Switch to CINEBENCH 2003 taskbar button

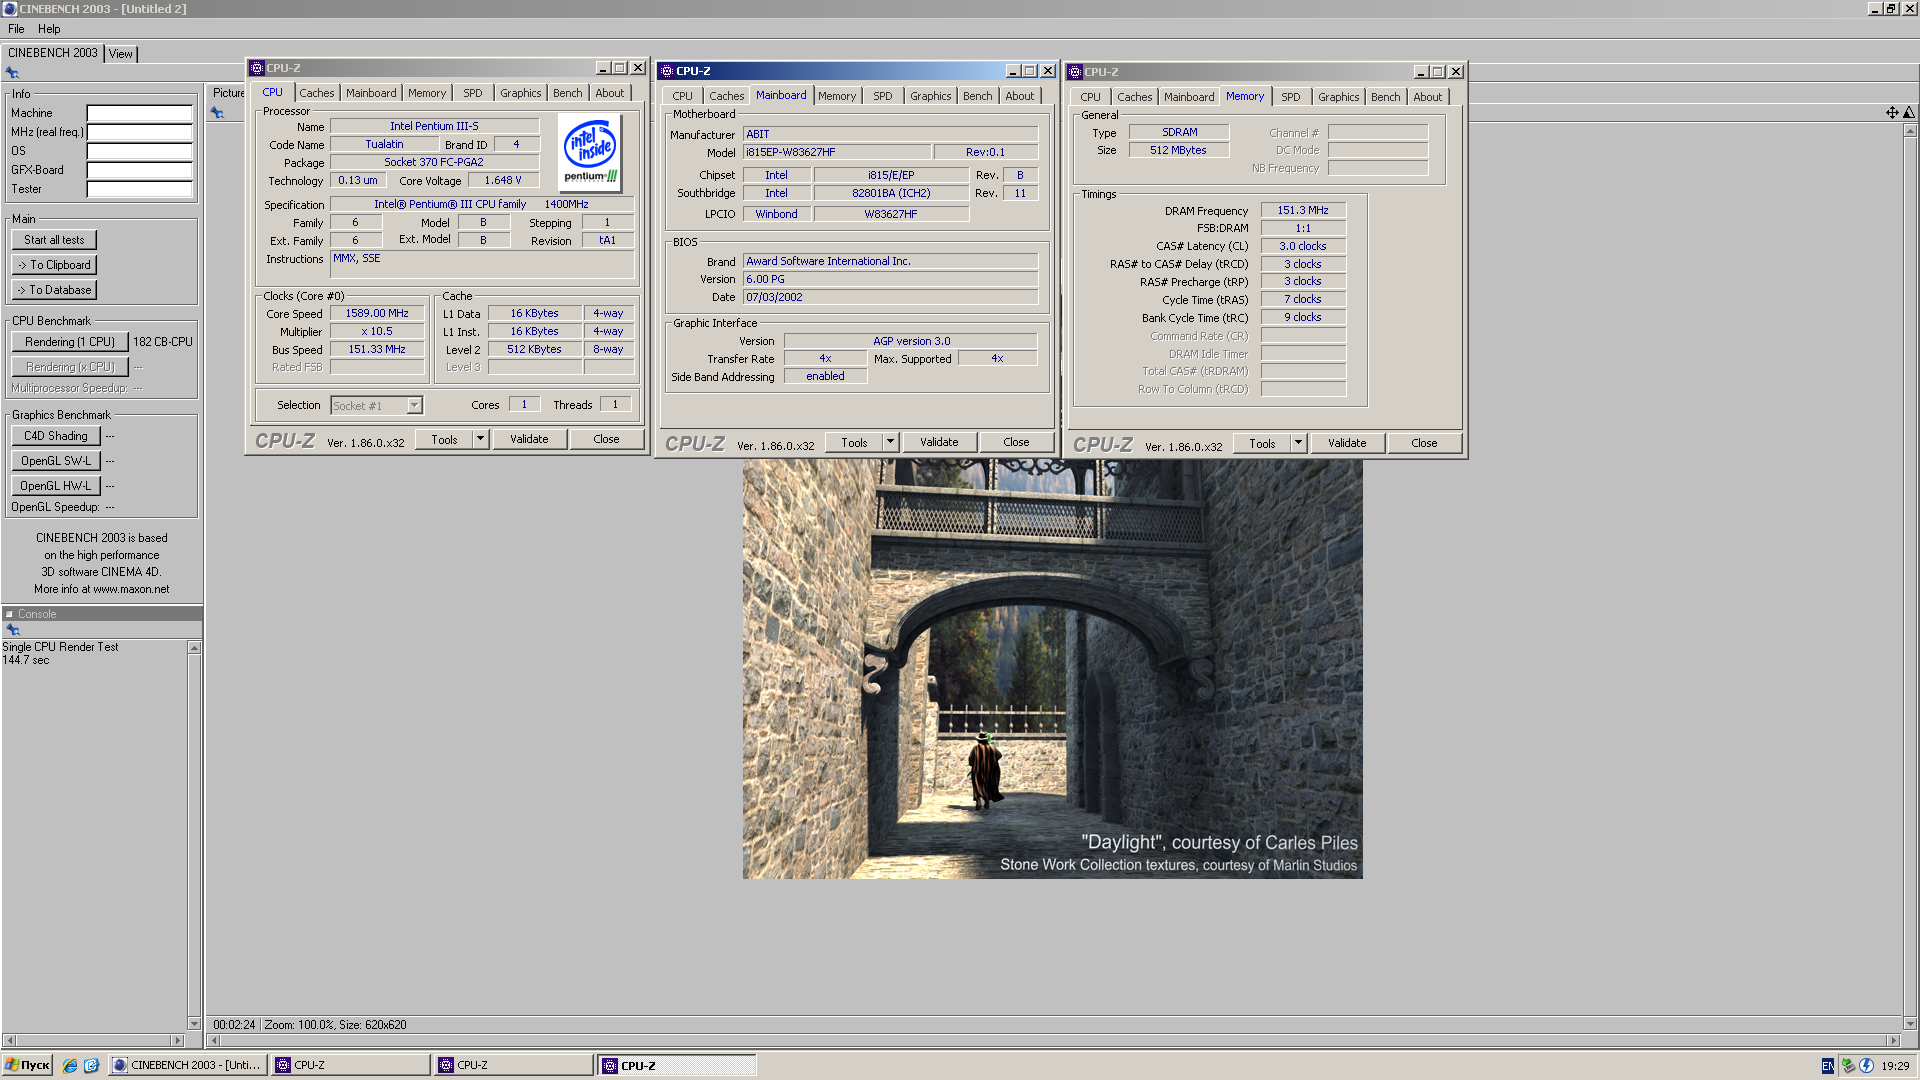(188, 1066)
